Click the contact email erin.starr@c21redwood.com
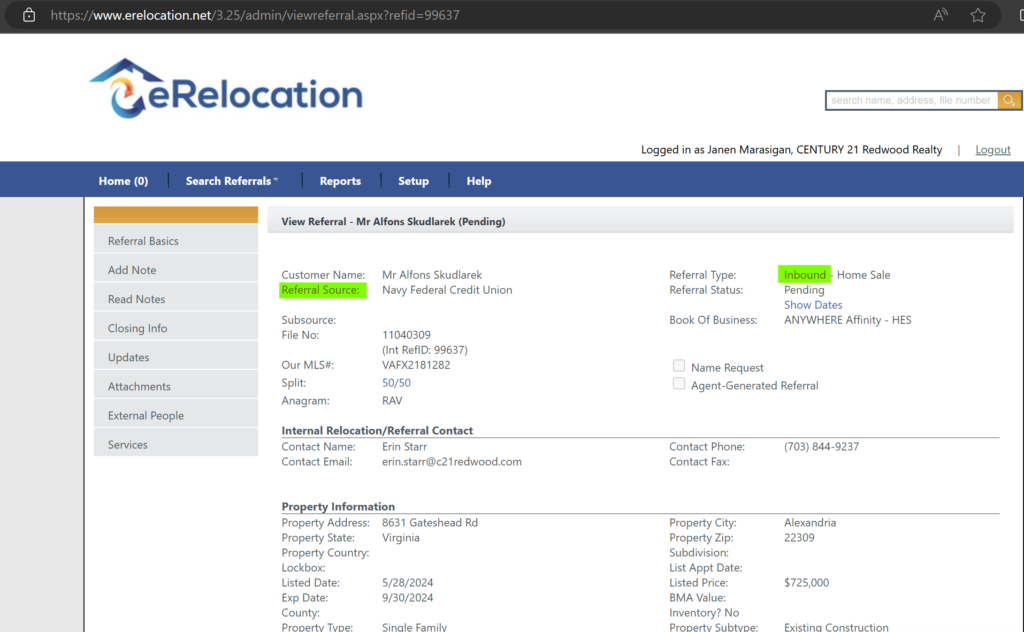 [x=452, y=462]
